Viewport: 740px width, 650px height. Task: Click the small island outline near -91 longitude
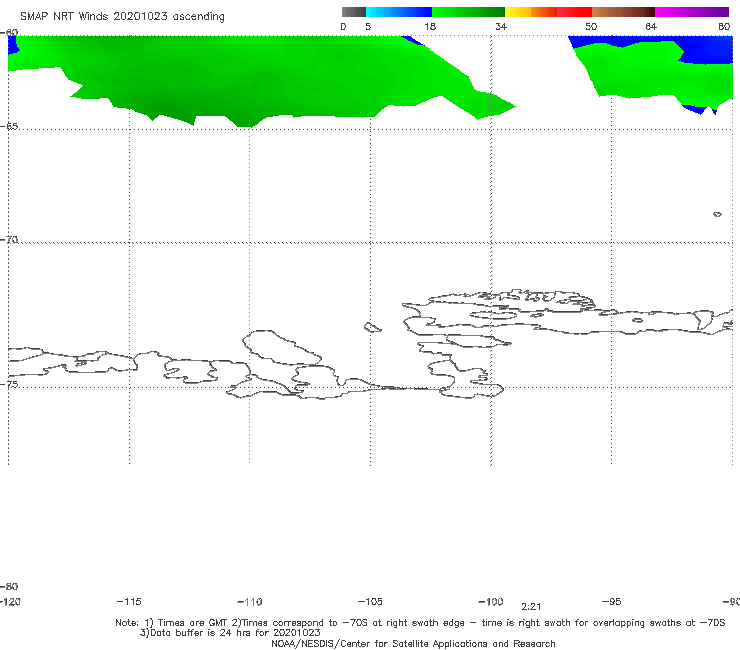(717, 214)
